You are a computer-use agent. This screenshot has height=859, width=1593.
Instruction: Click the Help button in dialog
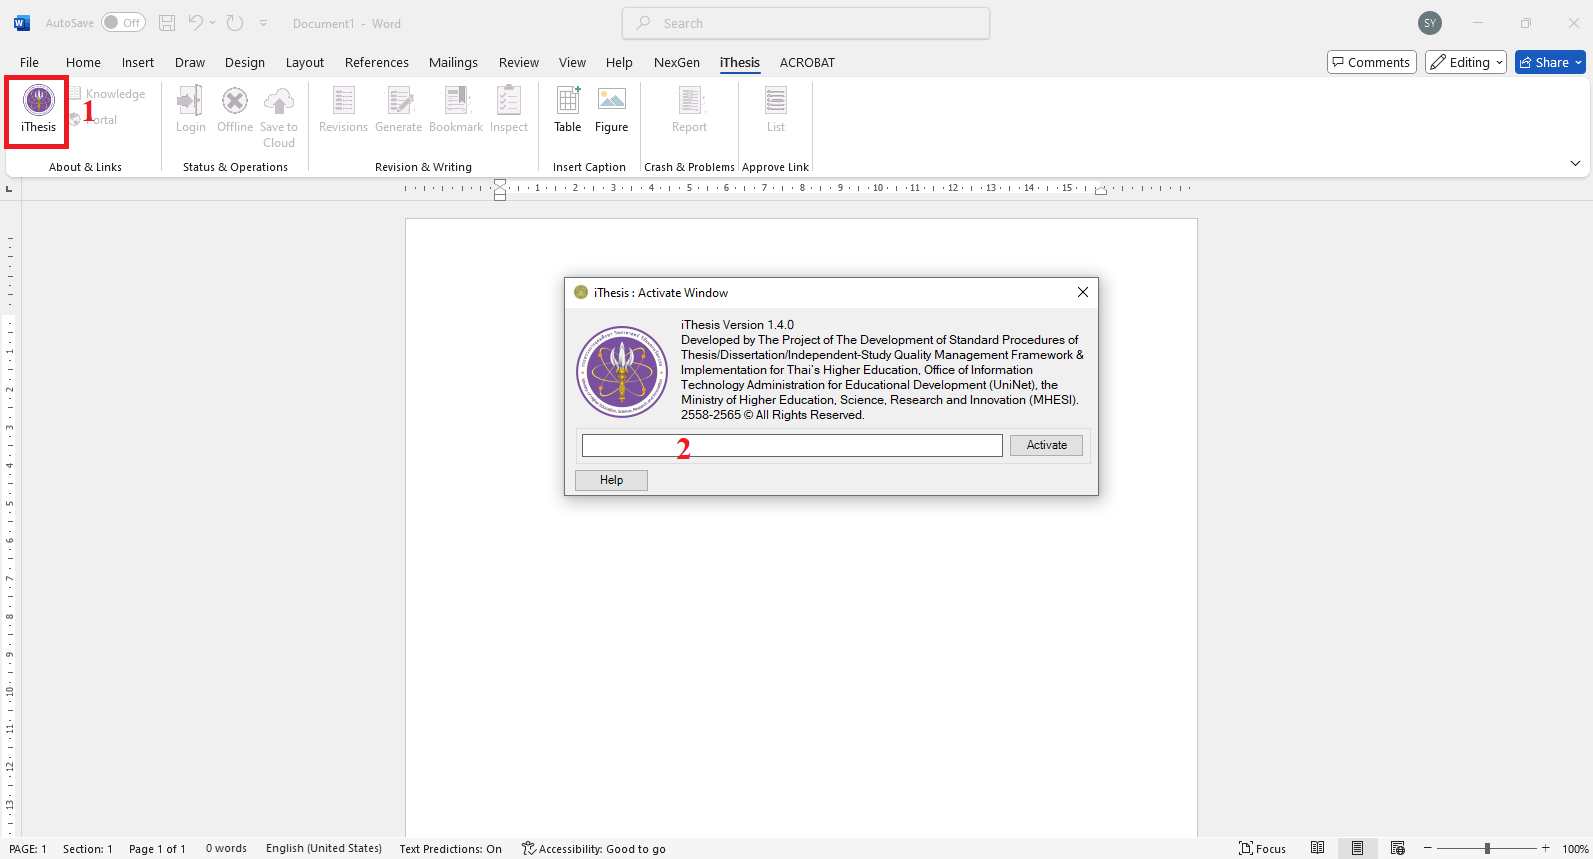[x=611, y=480]
